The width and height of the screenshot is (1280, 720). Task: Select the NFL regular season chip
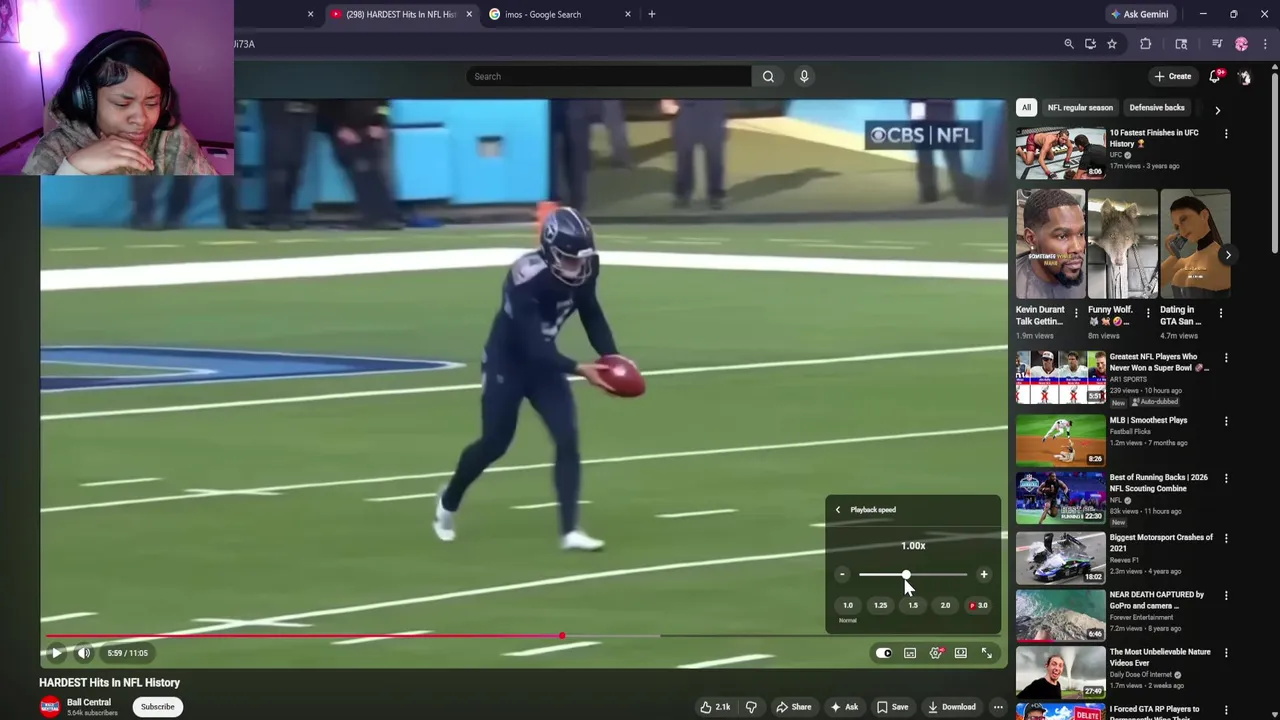[x=1080, y=107]
